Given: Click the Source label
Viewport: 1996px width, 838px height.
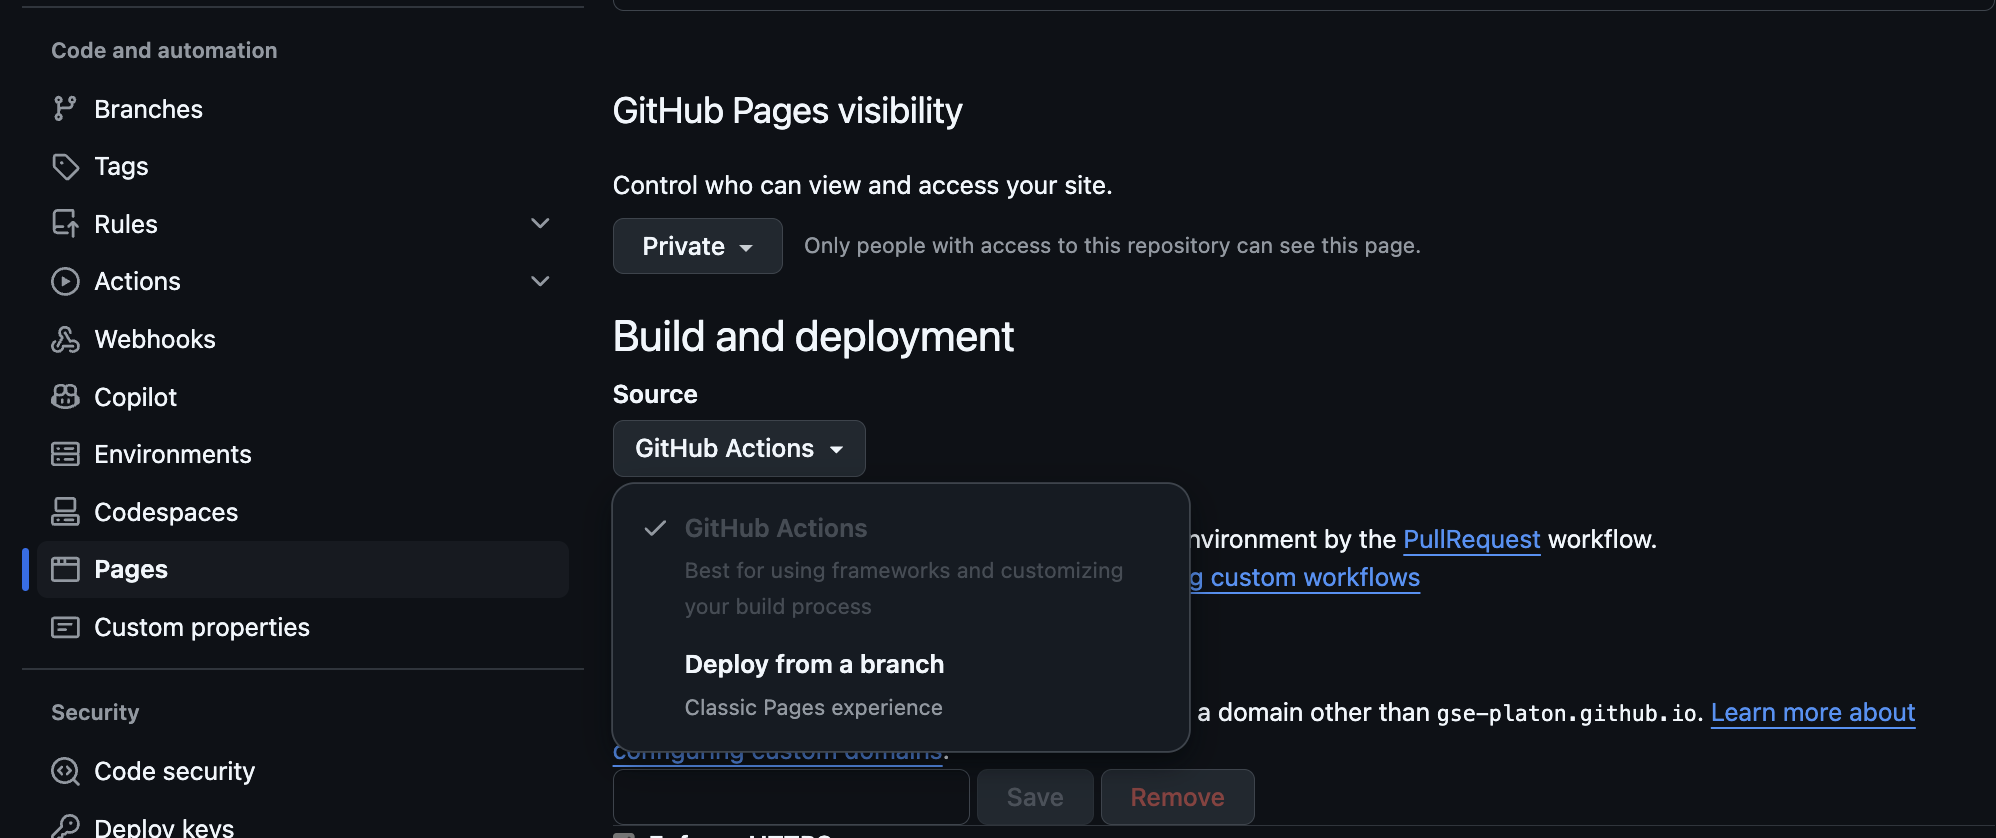Looking at the screenshot, I should coord(655,394).
